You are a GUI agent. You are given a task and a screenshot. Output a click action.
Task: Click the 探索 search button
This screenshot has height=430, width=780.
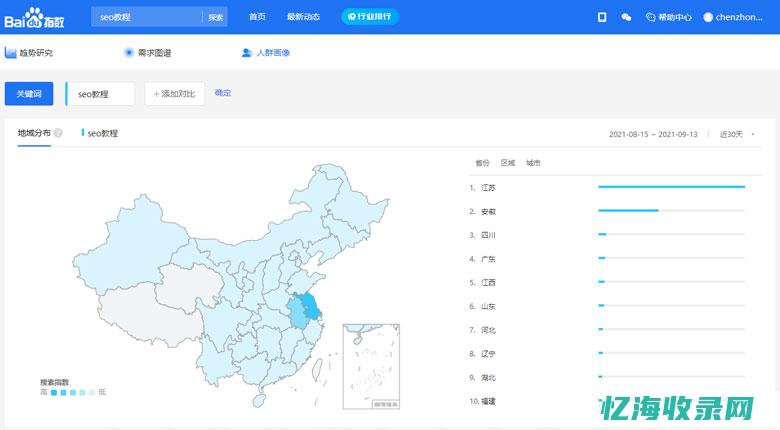click(x=215, y=17)
